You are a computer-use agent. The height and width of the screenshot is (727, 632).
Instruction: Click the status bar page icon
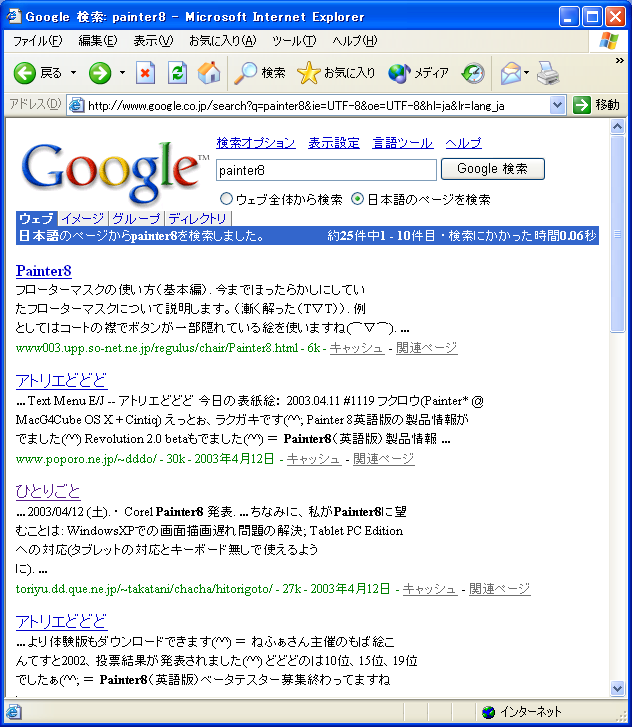(13, 712)
